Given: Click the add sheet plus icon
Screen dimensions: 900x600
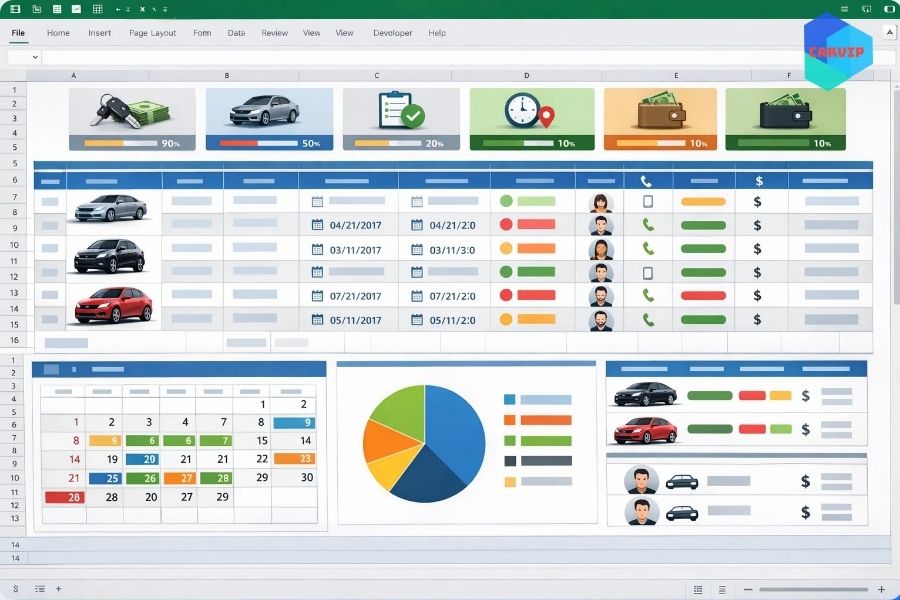Looking at the screenshot, I should tap(58, 589).
